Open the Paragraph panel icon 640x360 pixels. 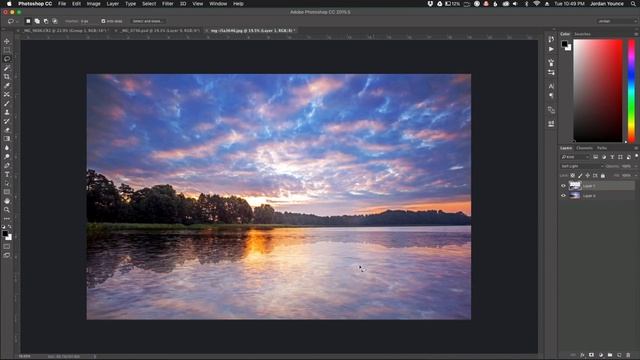551,96
